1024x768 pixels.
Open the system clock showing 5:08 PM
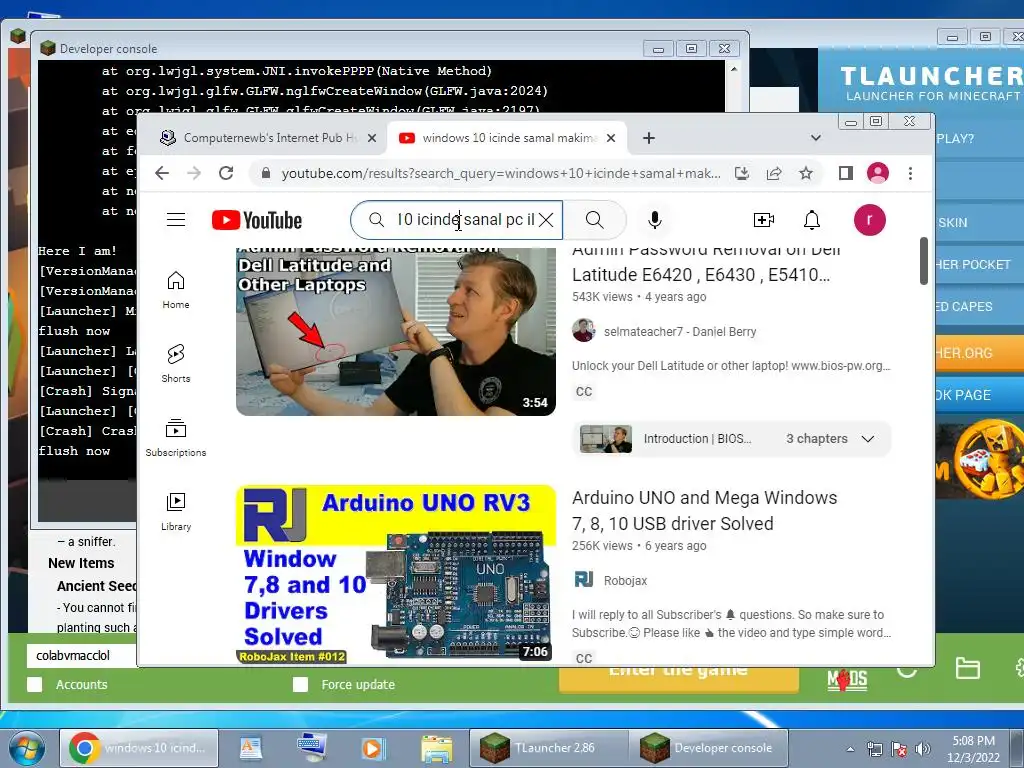(x=973, y=749)
